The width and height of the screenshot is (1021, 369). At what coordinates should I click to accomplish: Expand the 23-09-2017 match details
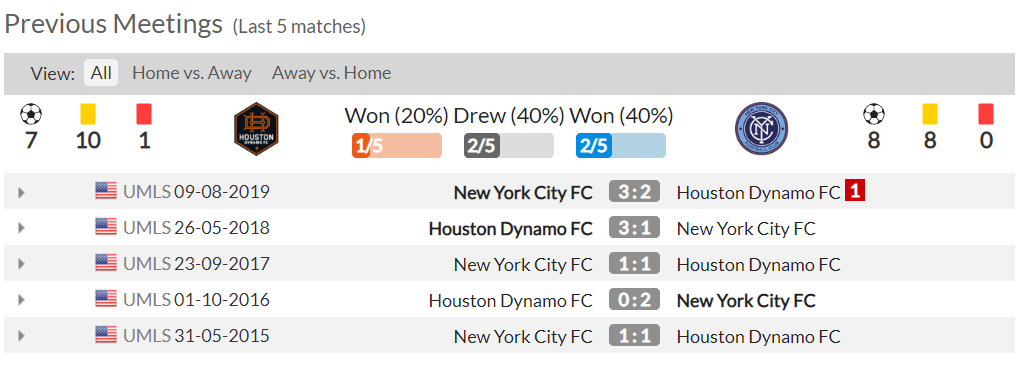point(21,264)
